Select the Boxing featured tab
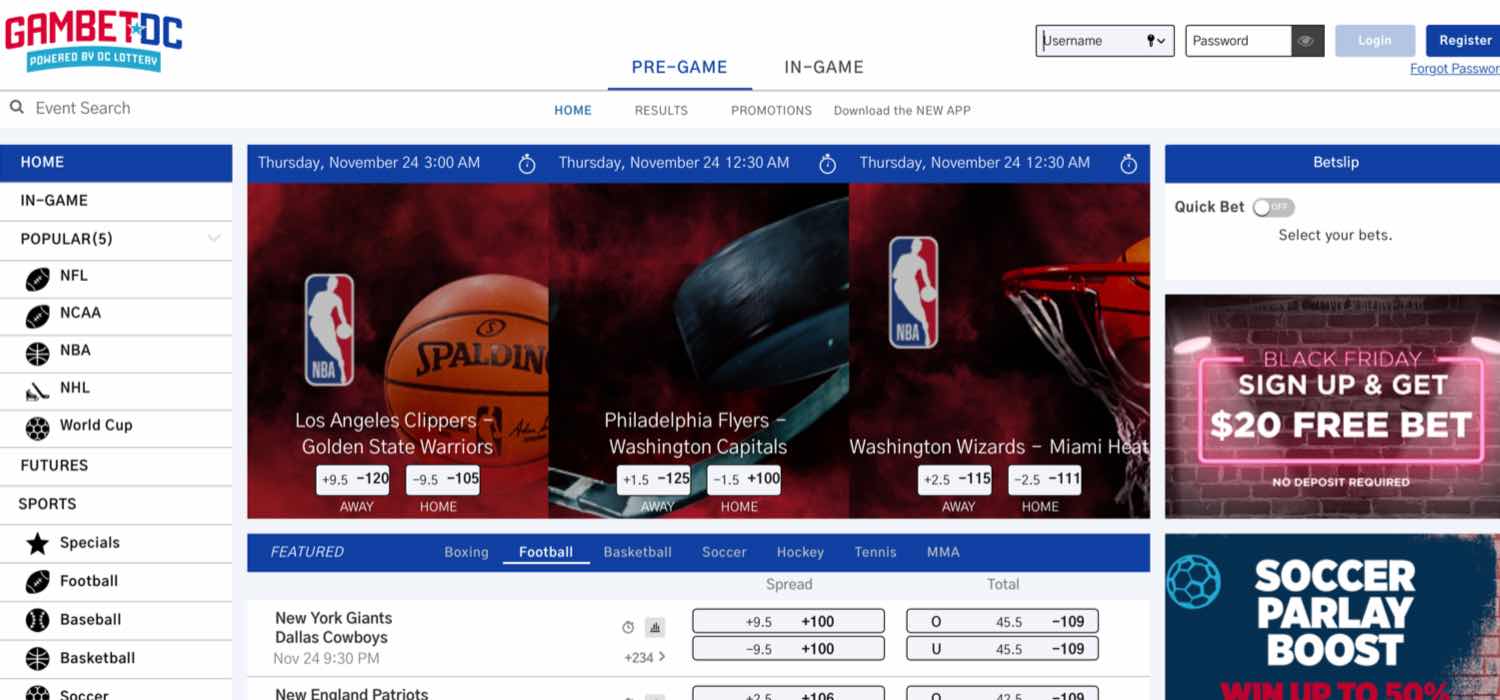 [x=466, y=552]
